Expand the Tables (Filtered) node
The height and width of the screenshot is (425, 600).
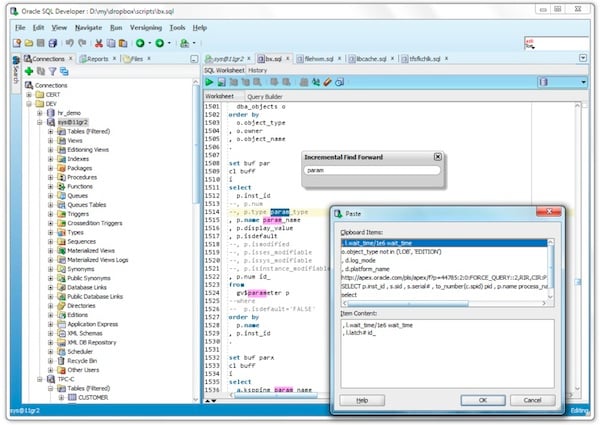point(49,131)
